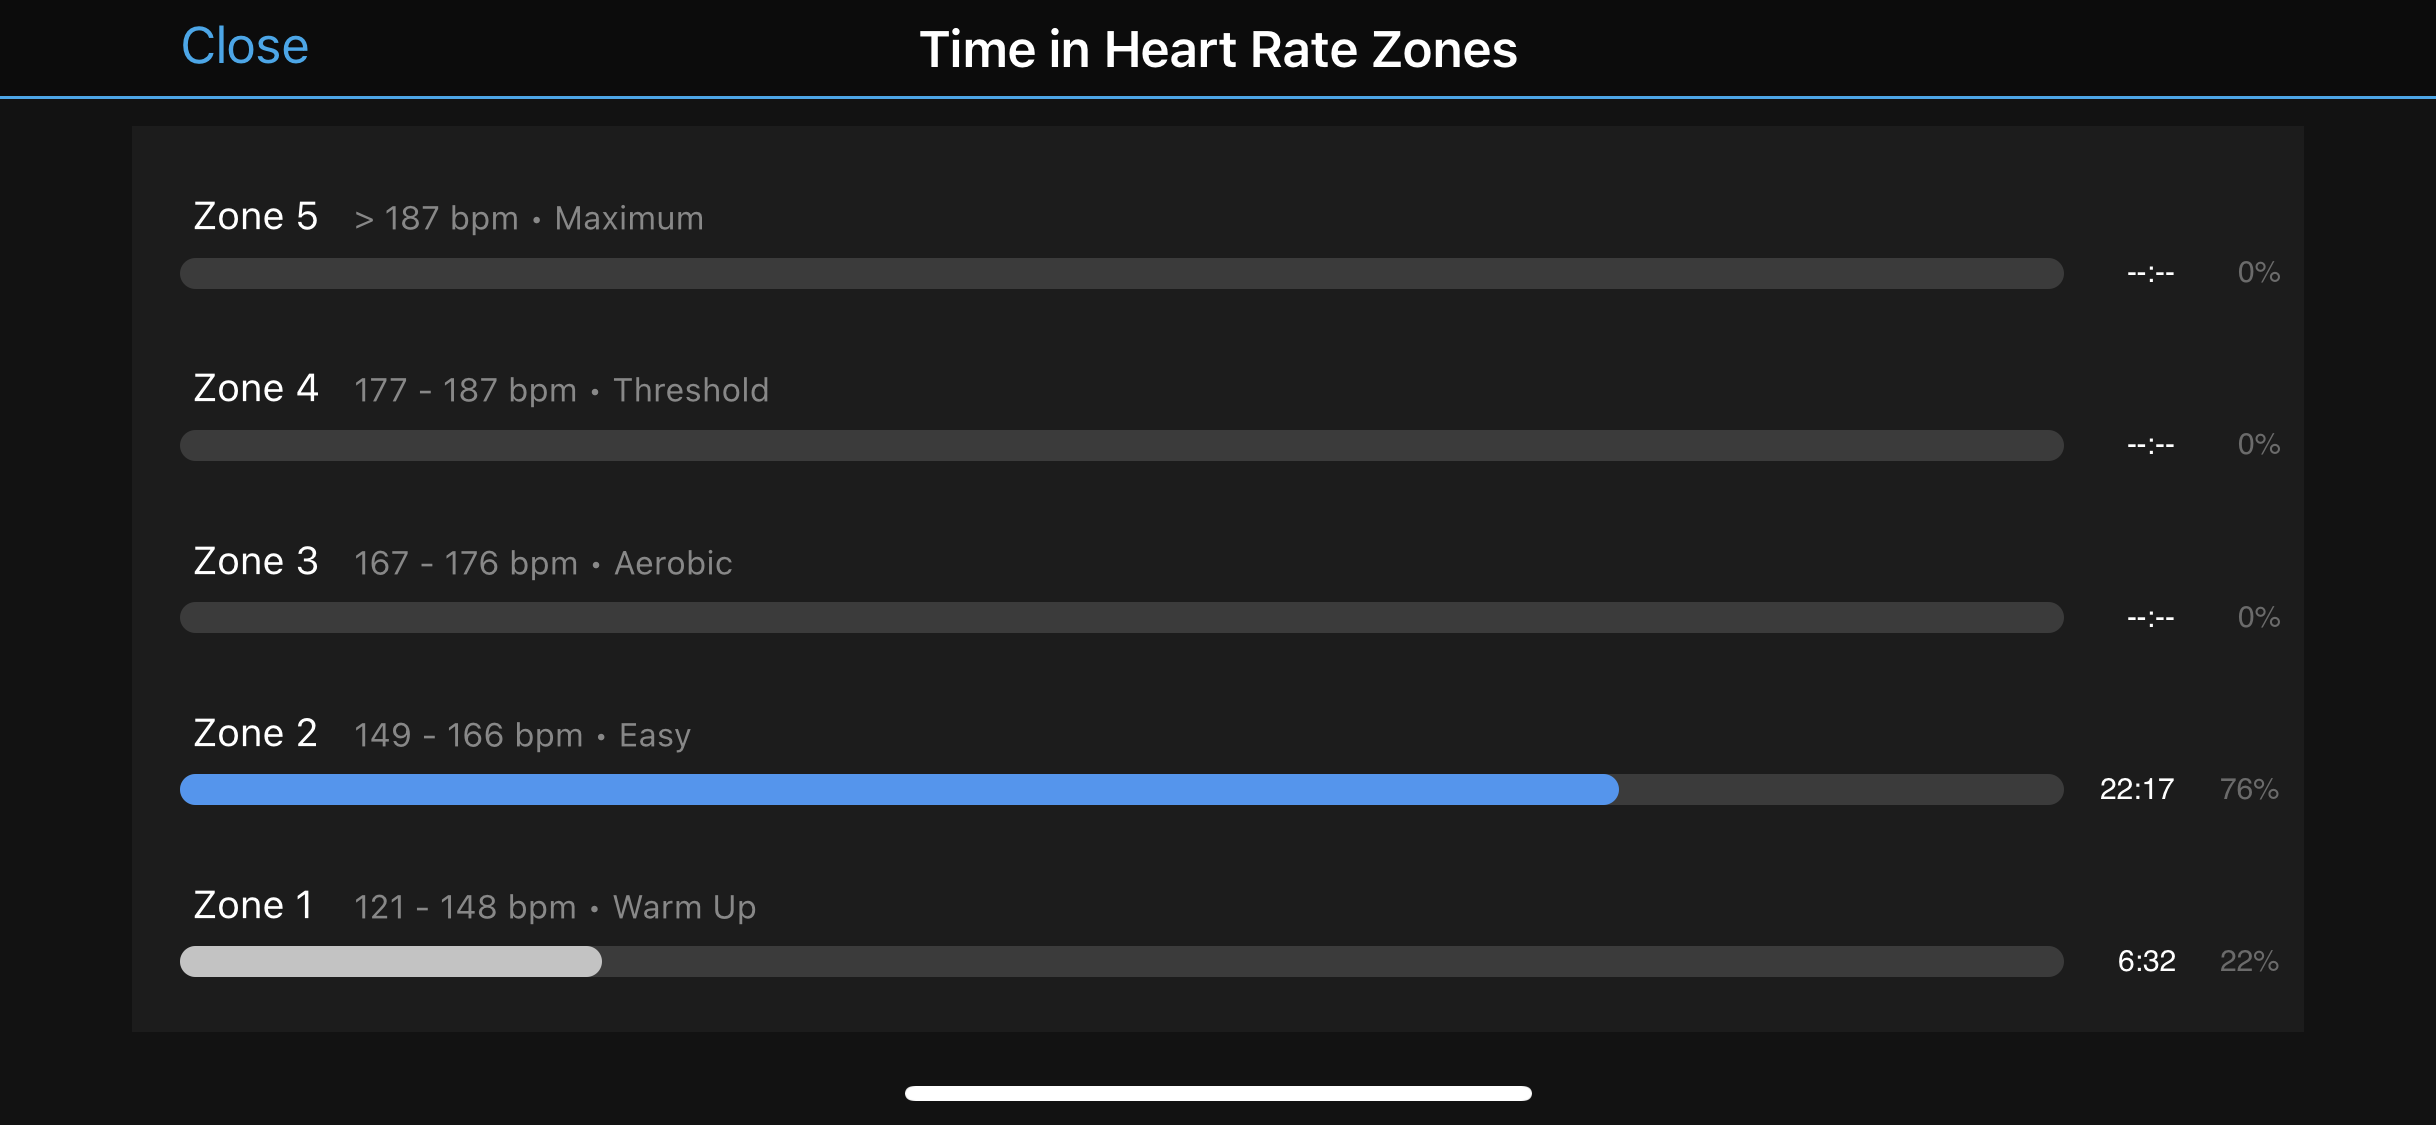The width and height of the screenshot is (2436, 1125).
Task: Tap the Close button
Action: [x=245, y=46]
